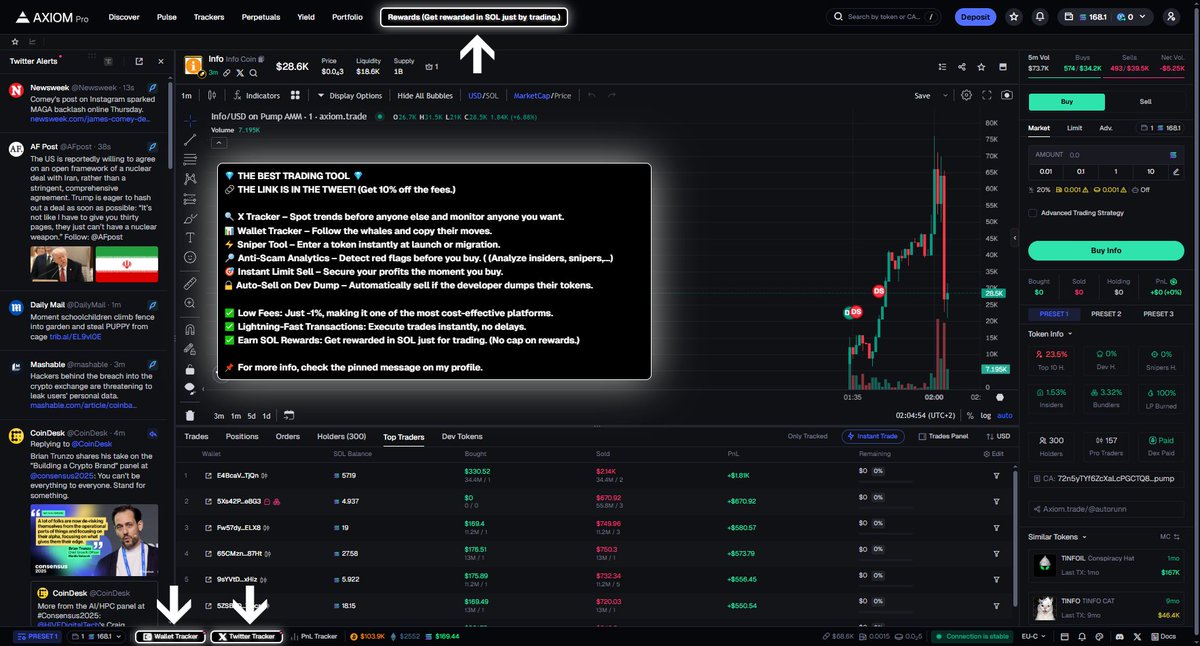Image resolution: width=1200 pixels, height=646 pixels.
Task: Change candle chart type icon
Action: tap(212, 96)
